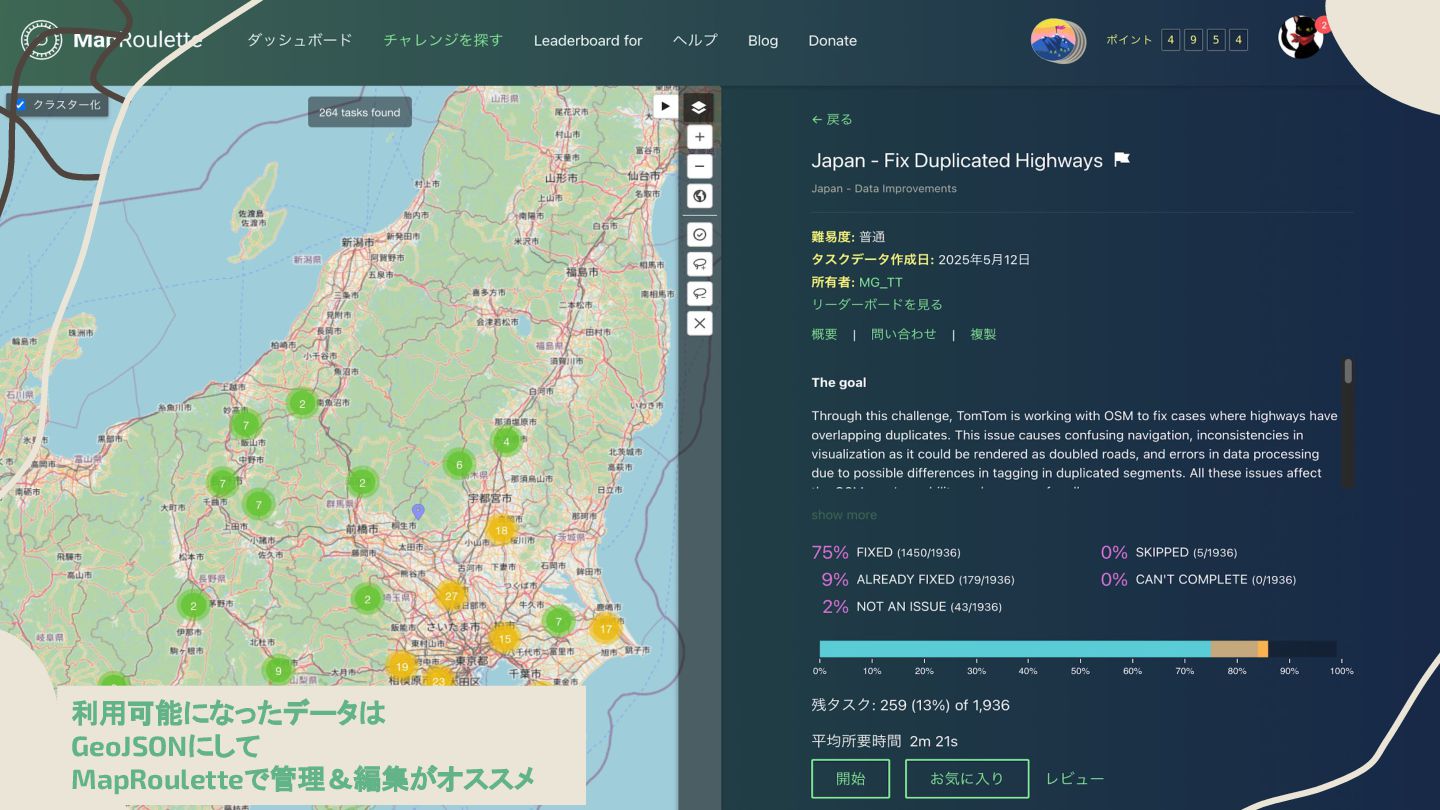Click the FIXED (1450/1936) statistic
1440x810 pixels.
coord(886,552)
